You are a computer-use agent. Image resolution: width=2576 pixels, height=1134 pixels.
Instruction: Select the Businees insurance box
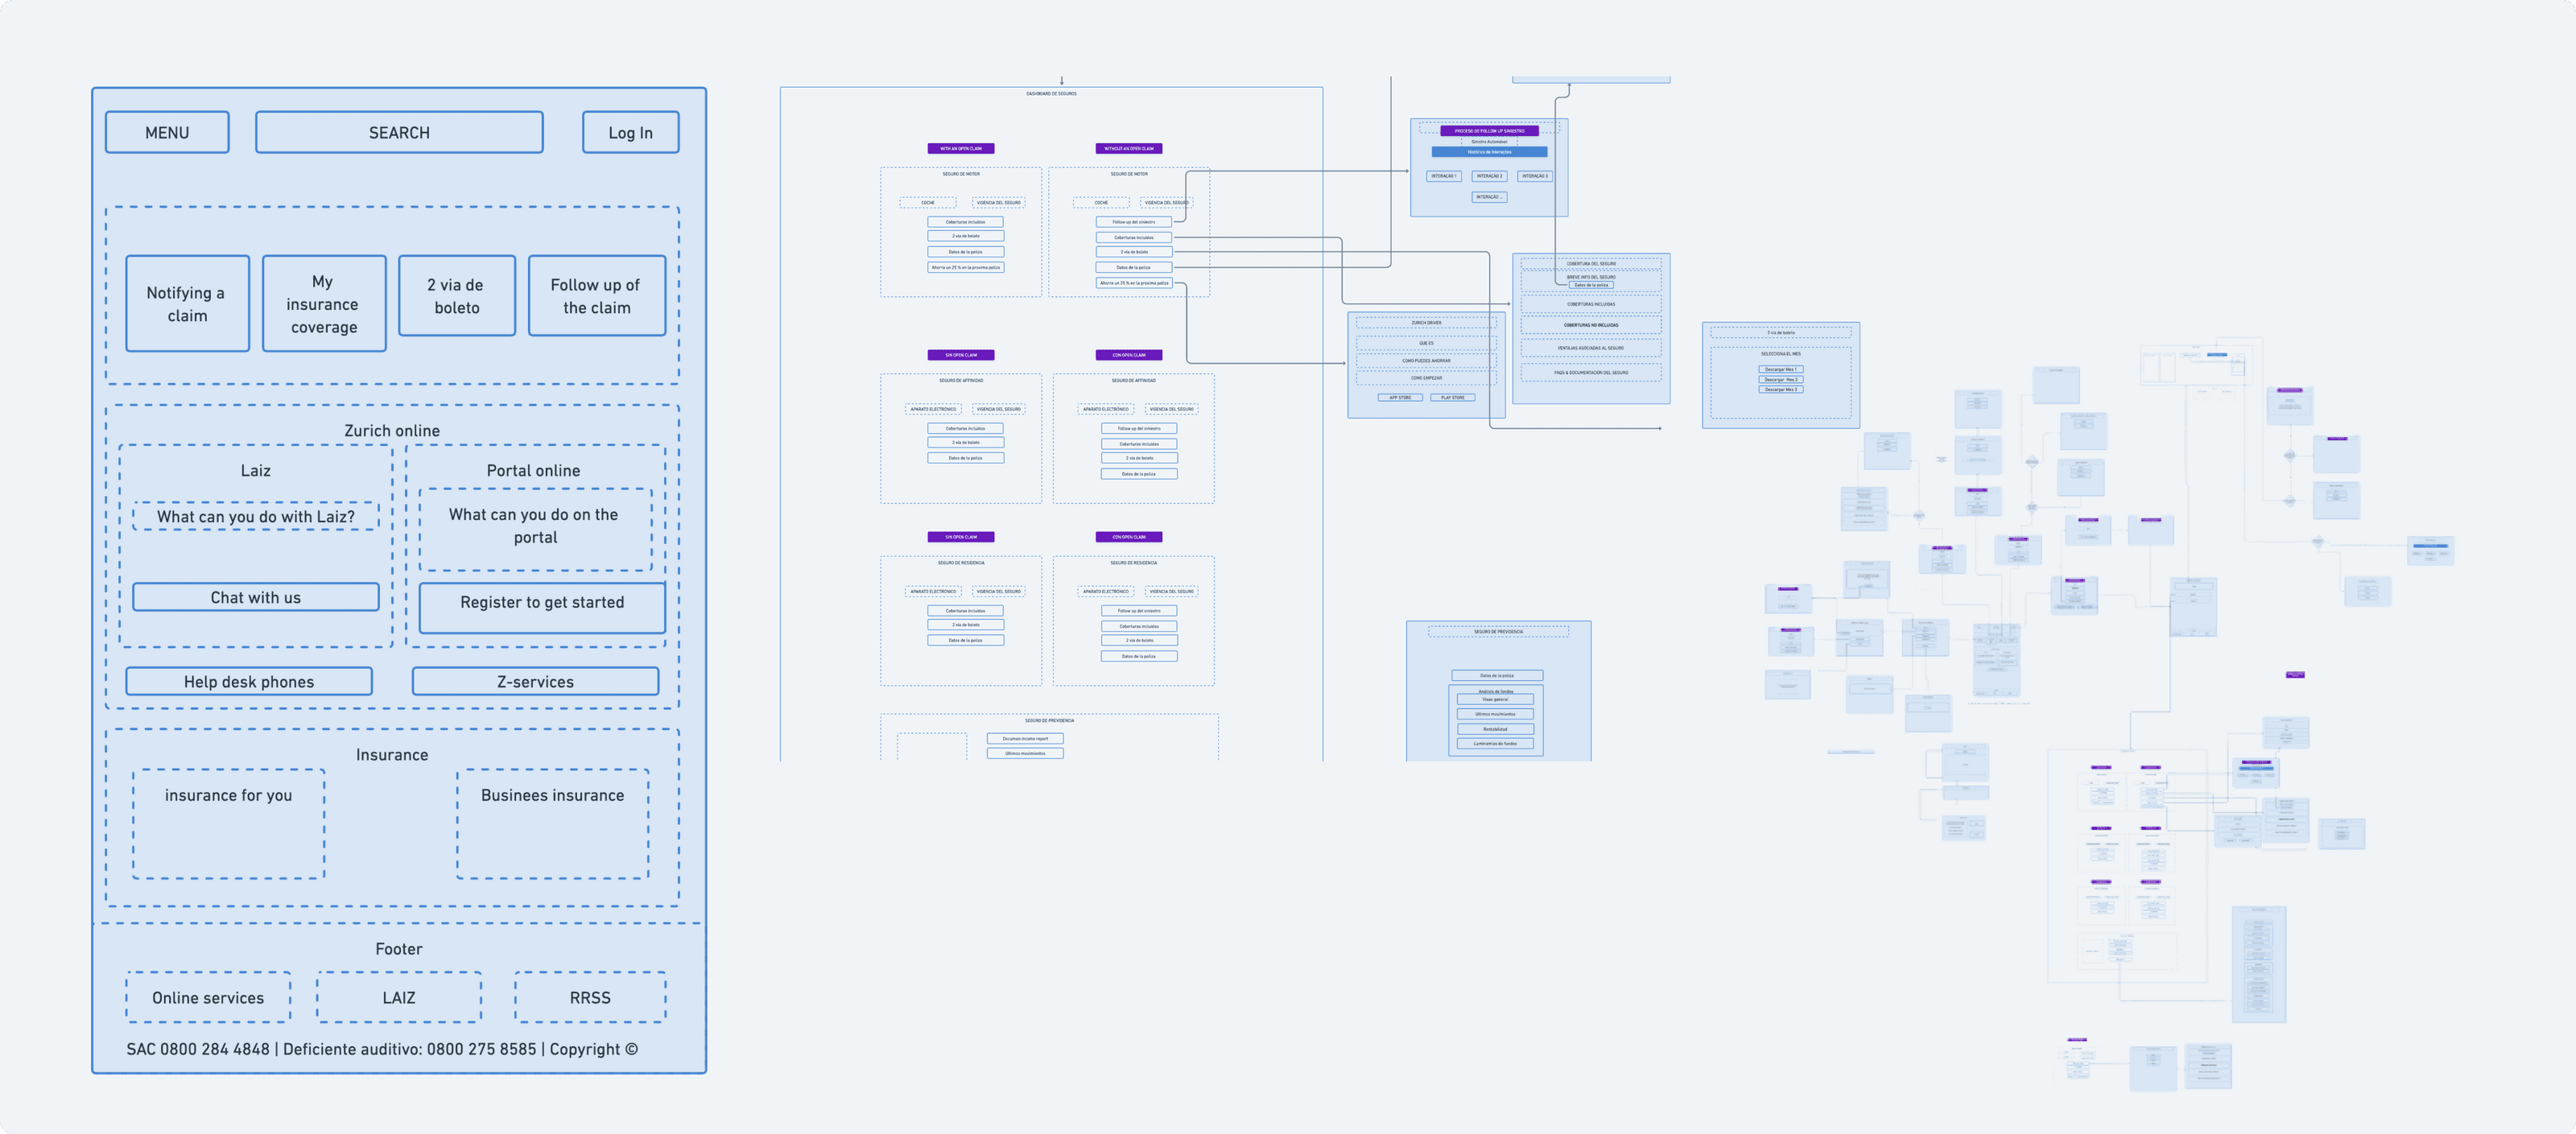pos(552,823)
